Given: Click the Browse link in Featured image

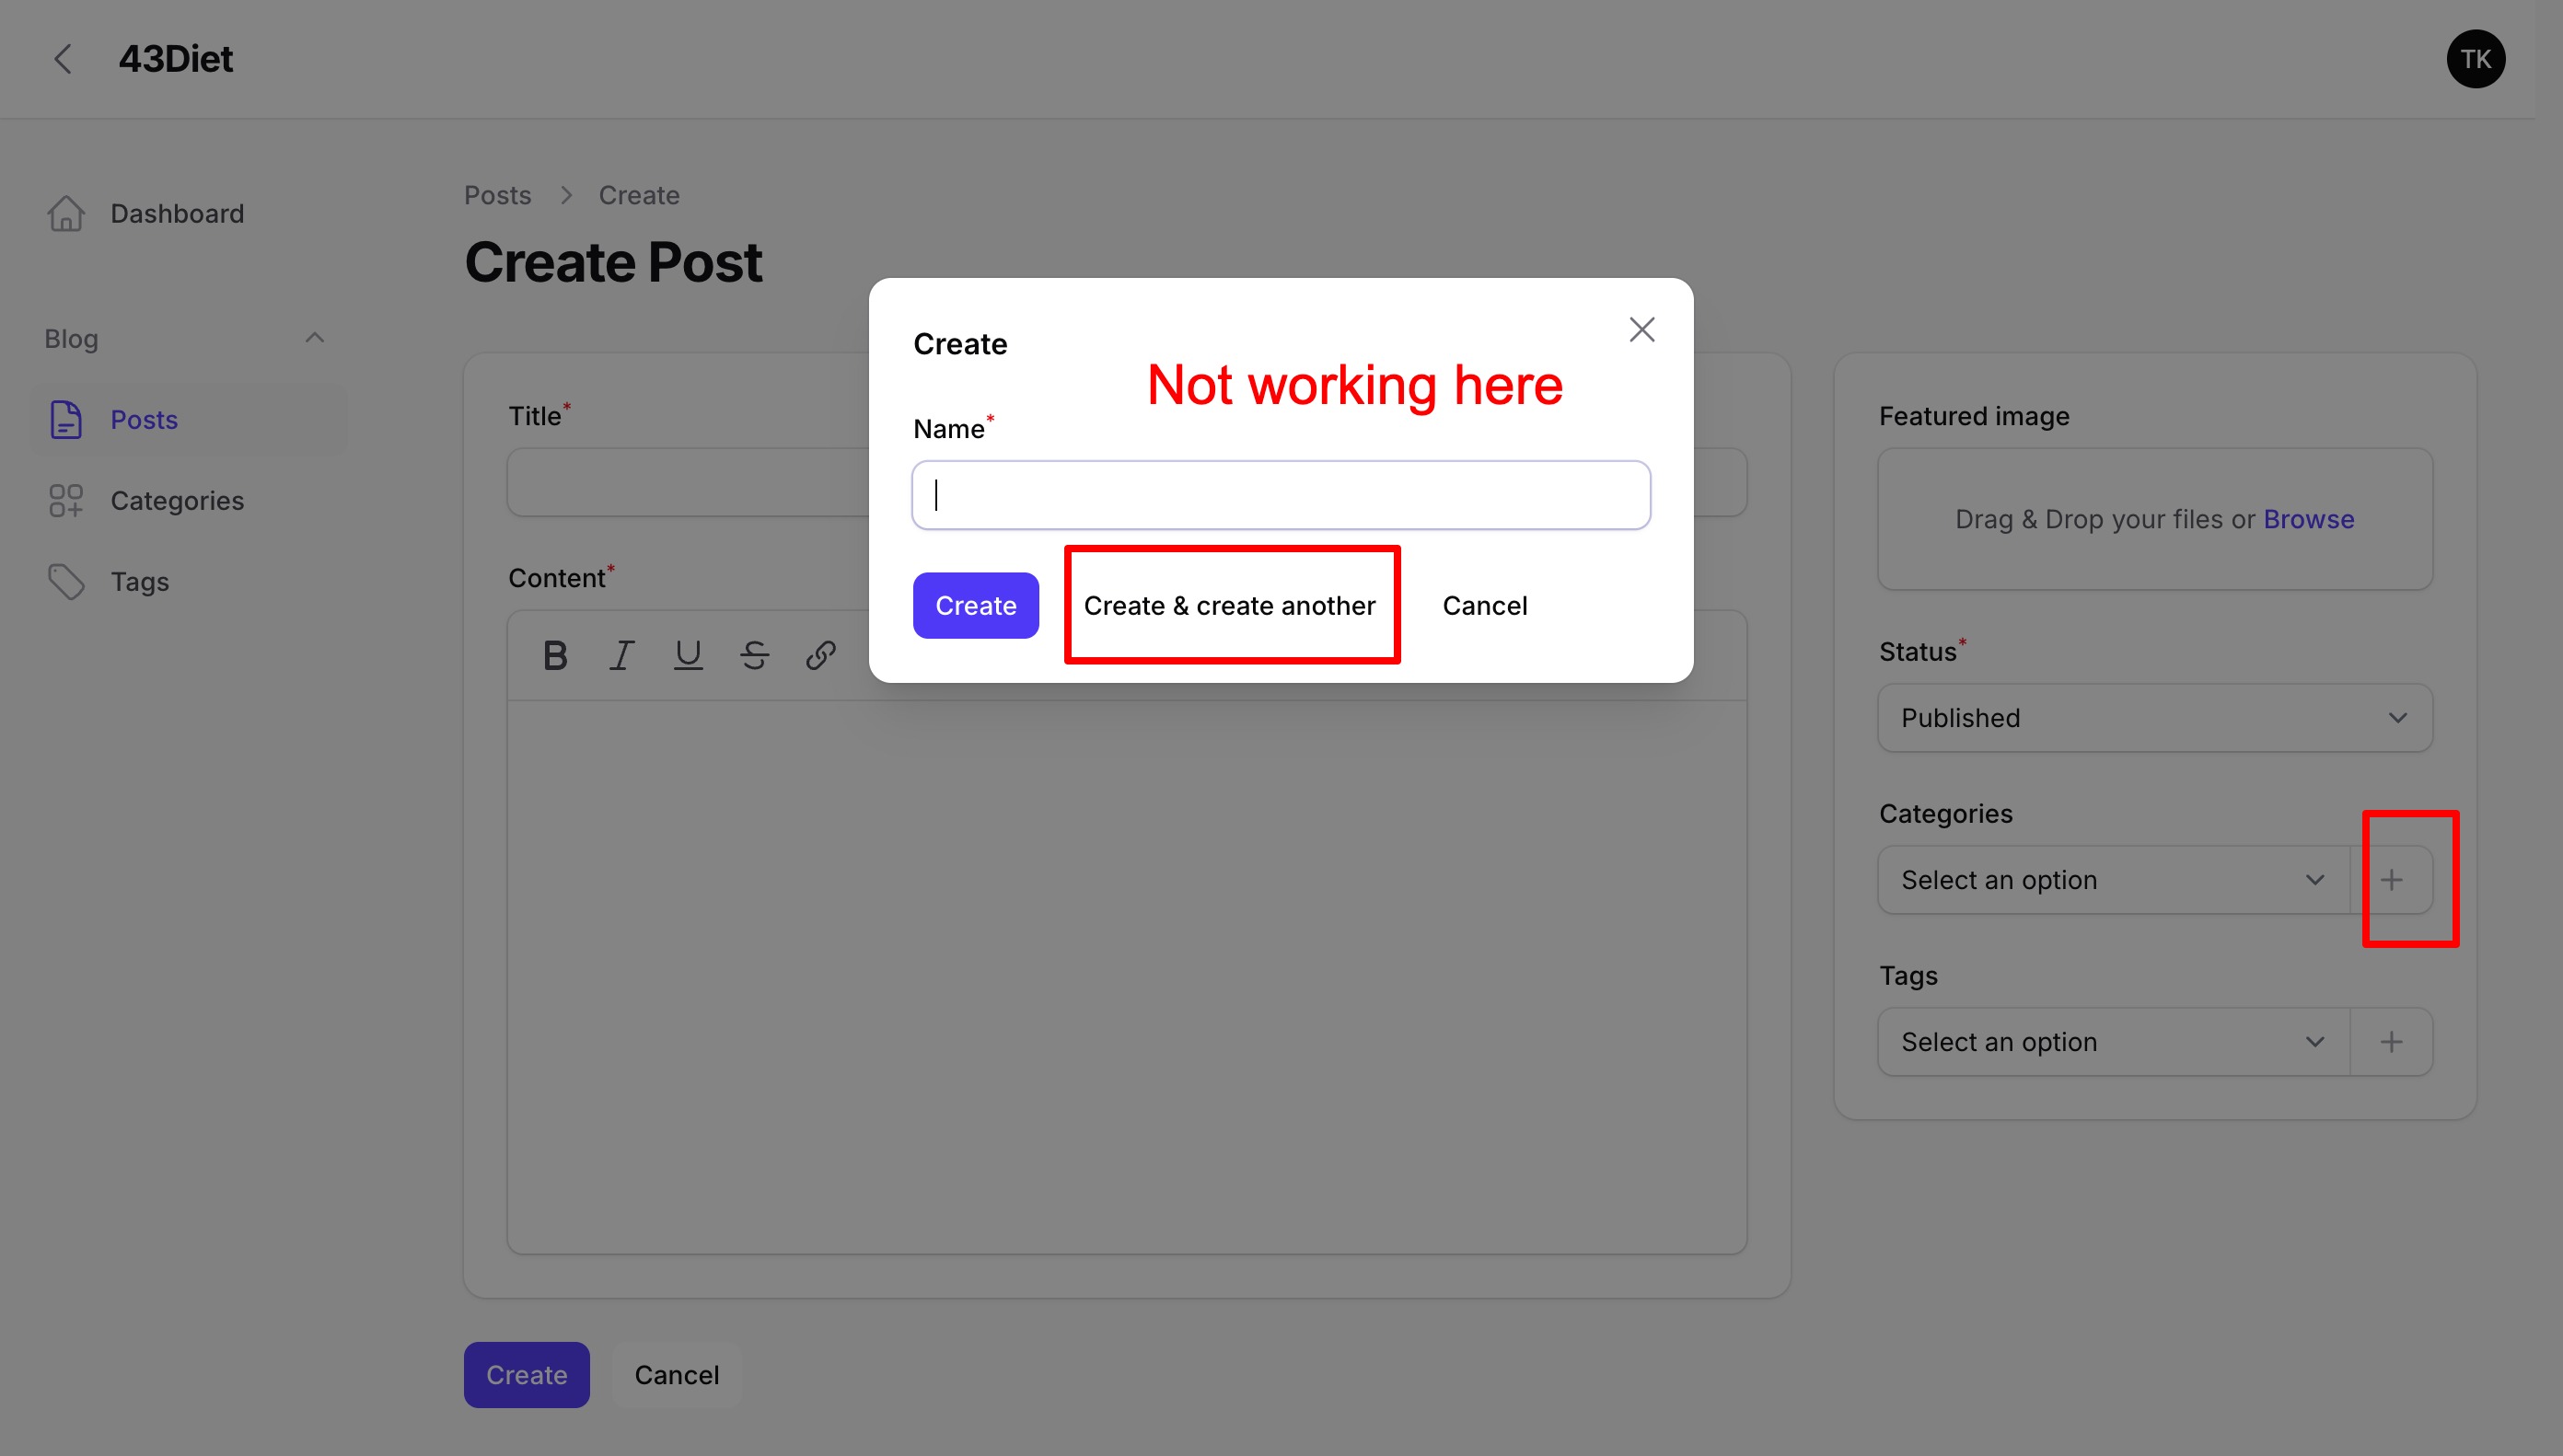Looking at the screenshot, I should [x=2308, y=519].
